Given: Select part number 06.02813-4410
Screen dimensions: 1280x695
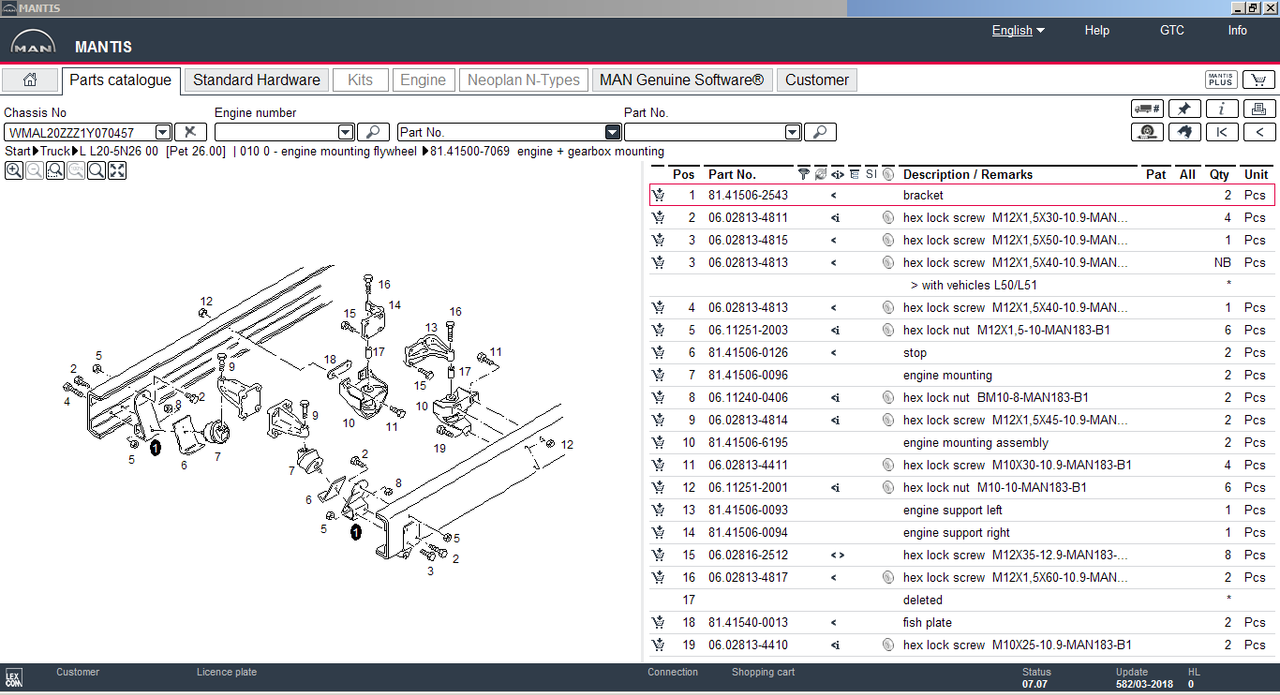Looking at the screenshot, I should pyautogui.click(x=748, y=645).
